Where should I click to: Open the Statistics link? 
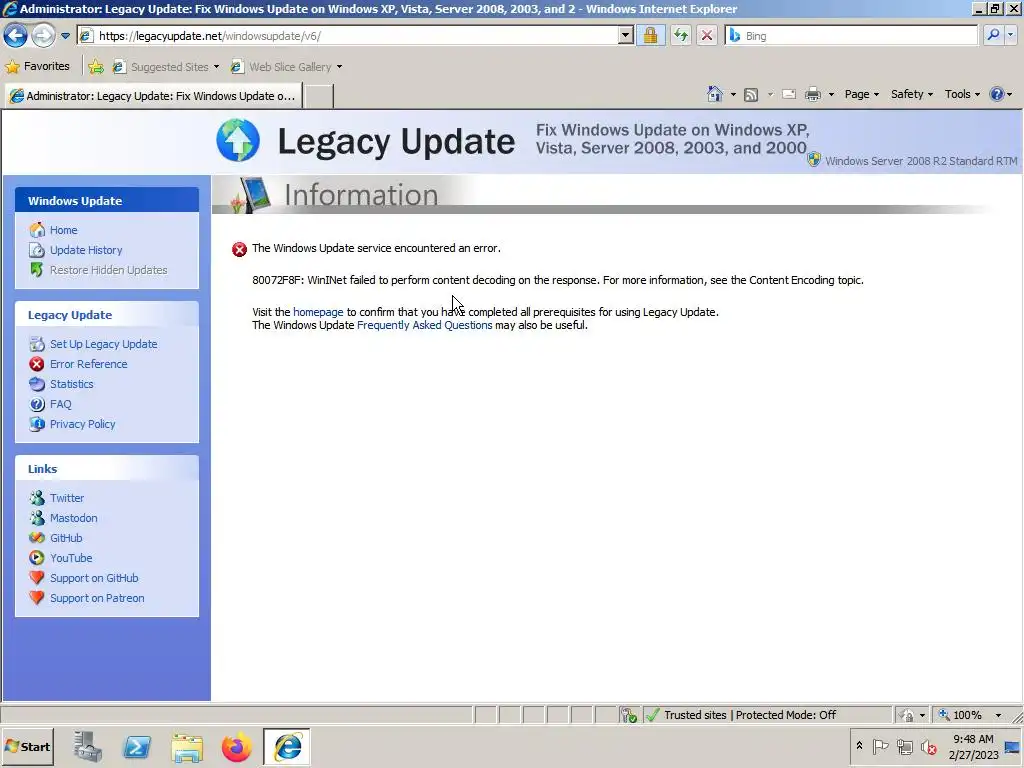71,384
